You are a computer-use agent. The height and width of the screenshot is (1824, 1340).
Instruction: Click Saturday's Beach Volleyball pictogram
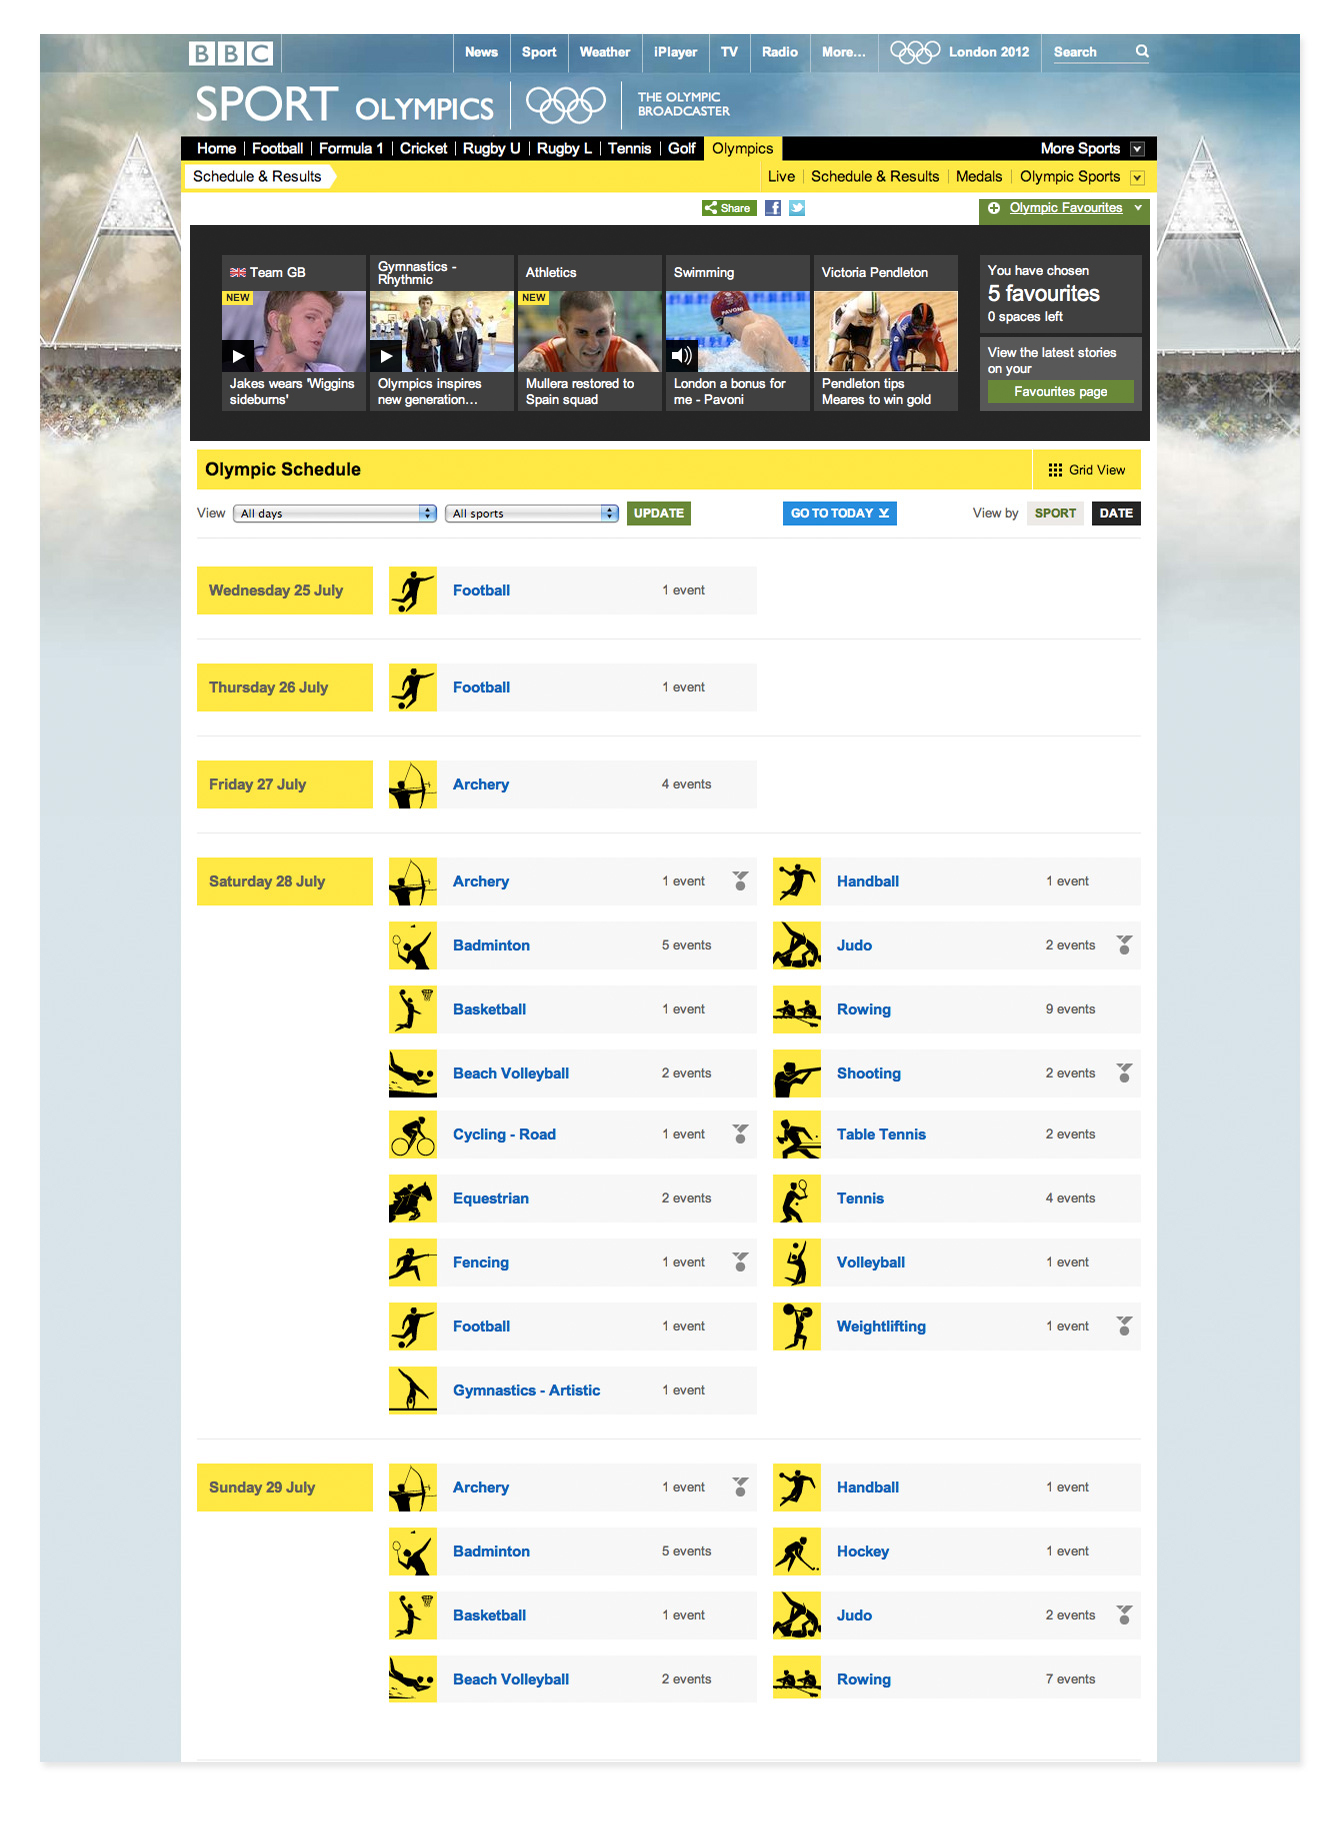pos(413,1073)
